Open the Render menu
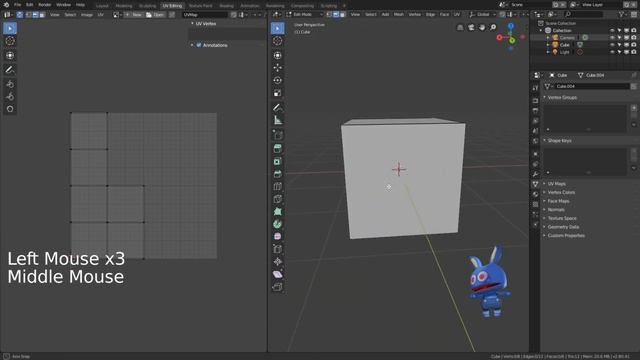The height and width of the screenshot is (360, 640). pos(45,5)
